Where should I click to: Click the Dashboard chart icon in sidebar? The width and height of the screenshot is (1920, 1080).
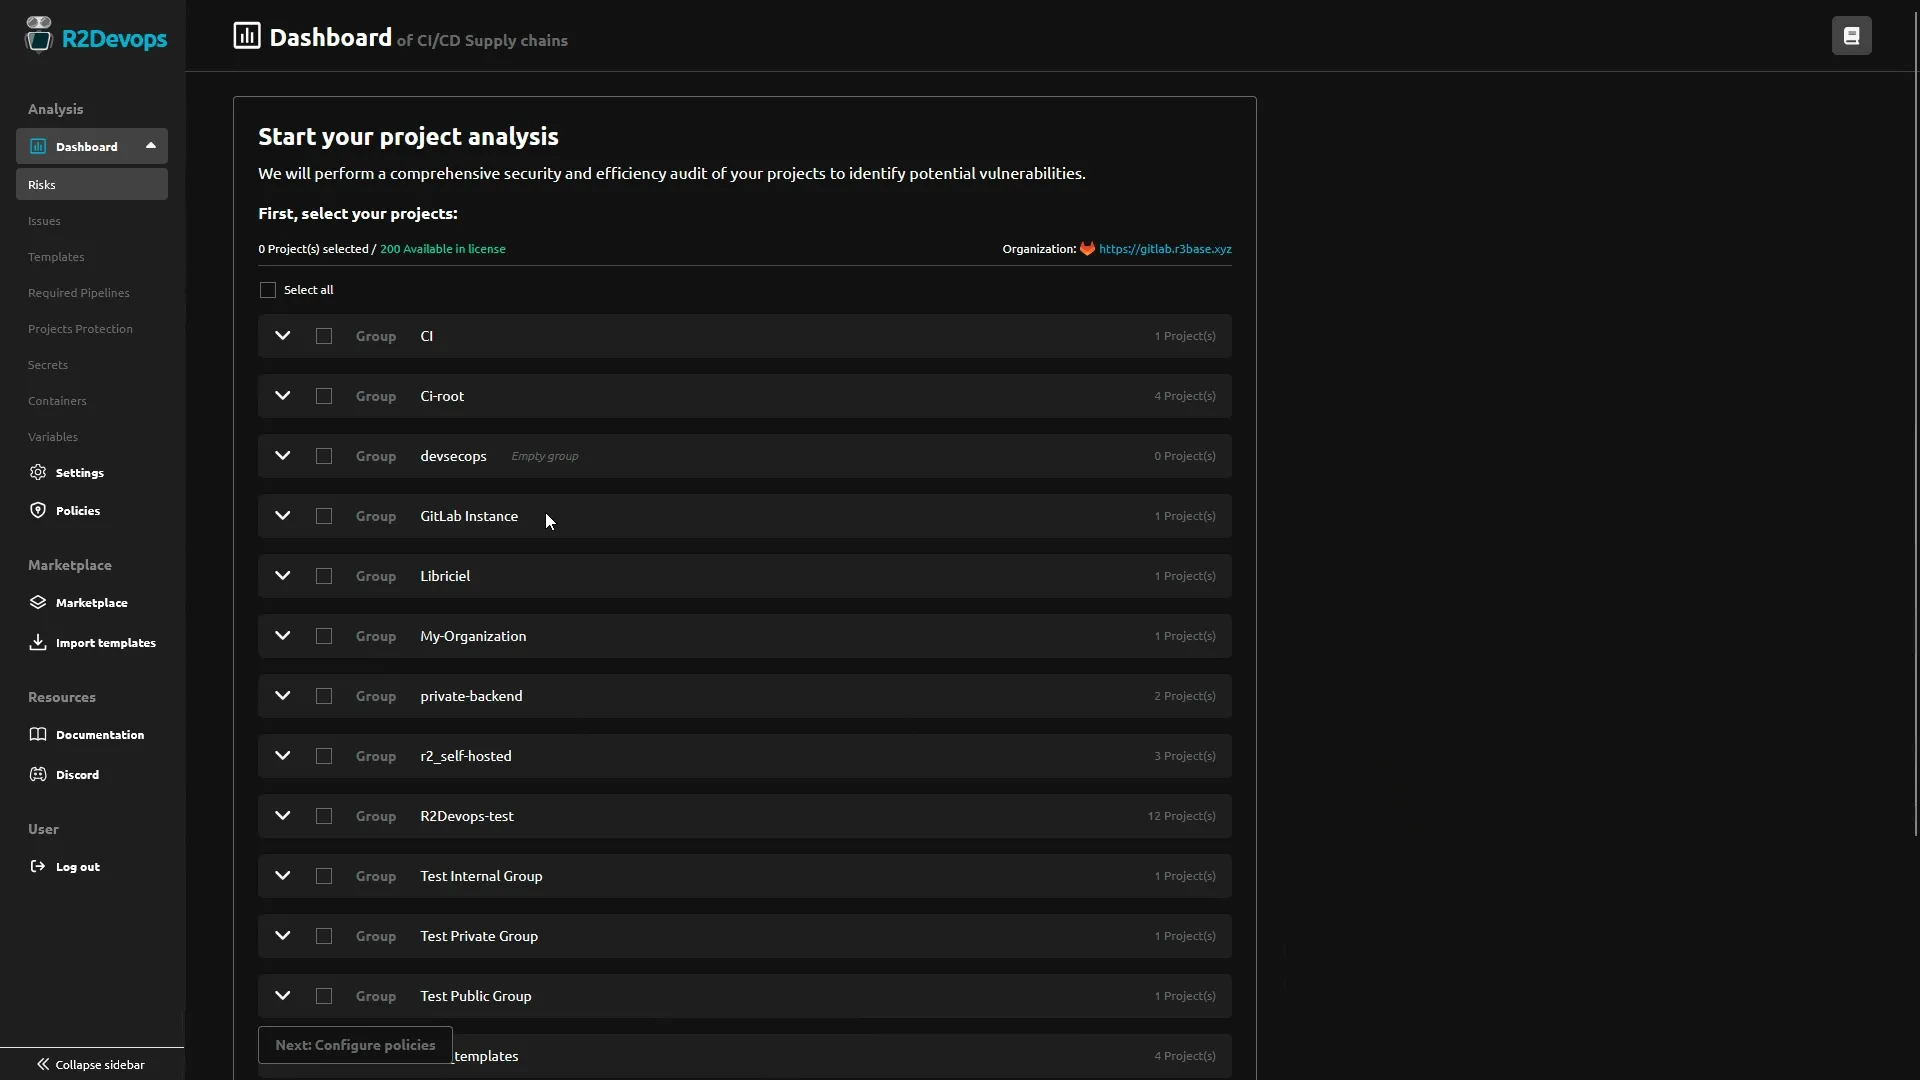point(38,146)
